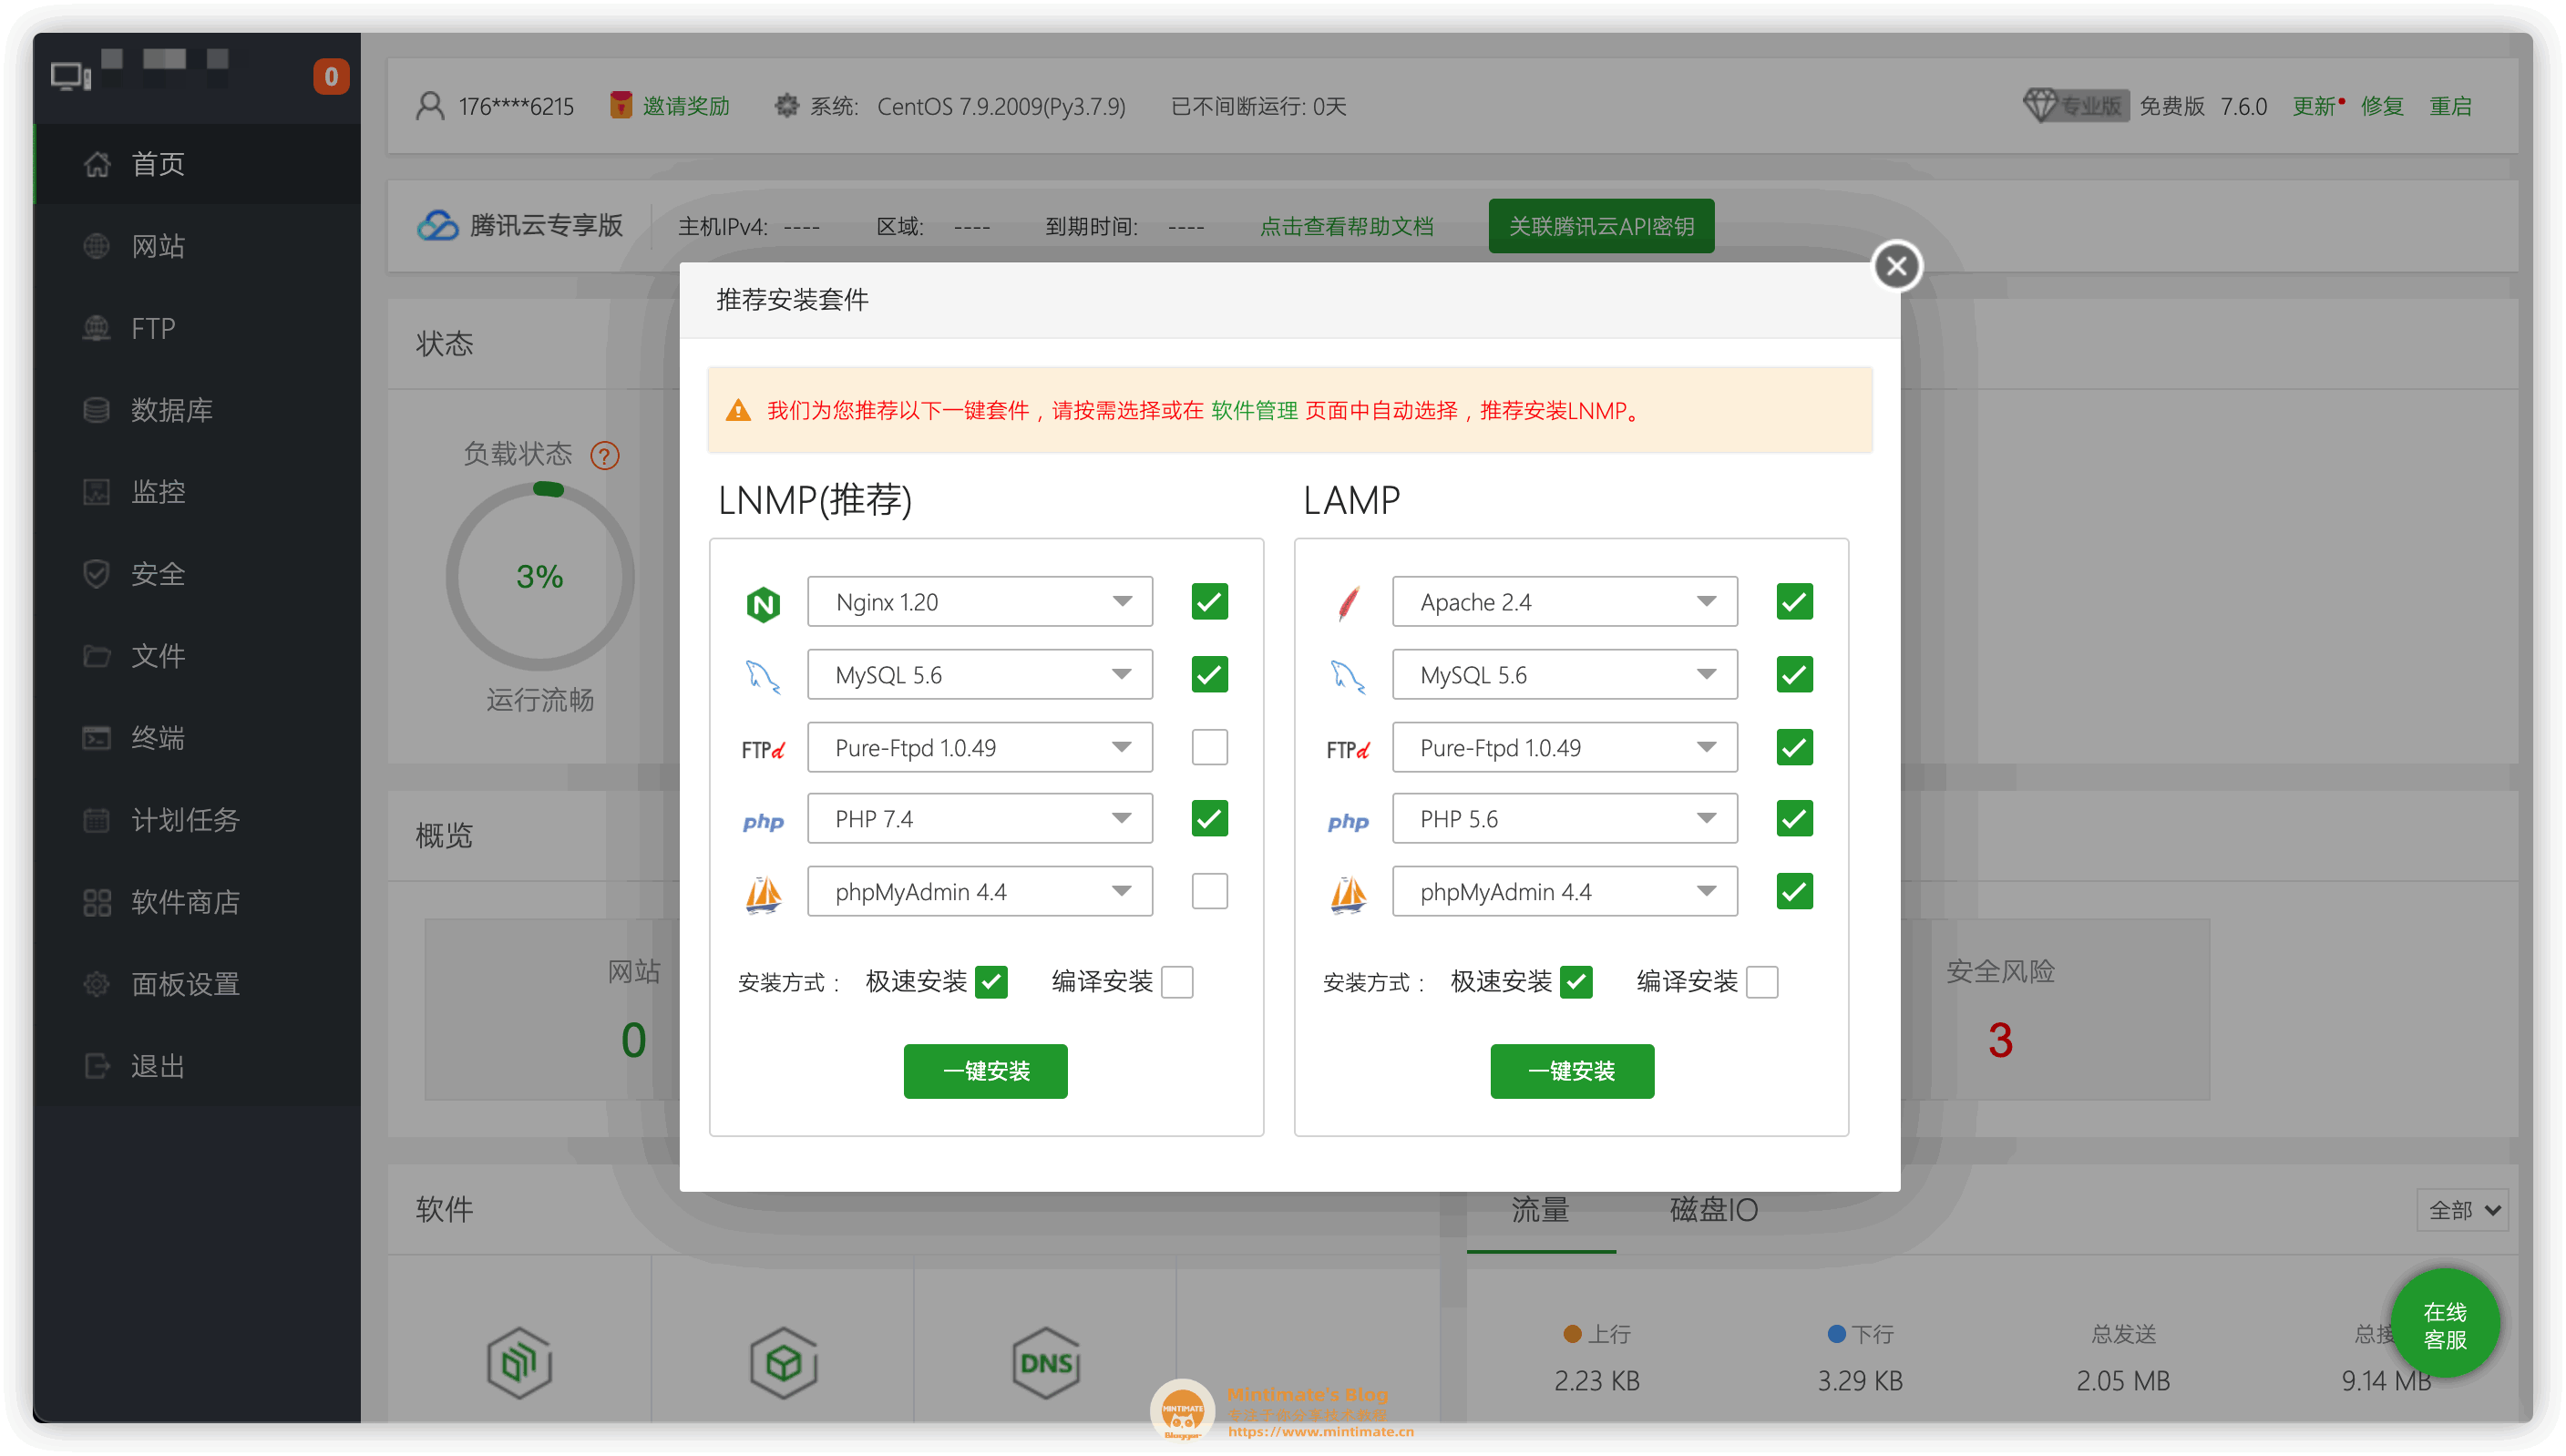Screen dimensions: 2566x1456
Task: Open the PHP 5.6 version dropdown
Action: point(1565,819)
